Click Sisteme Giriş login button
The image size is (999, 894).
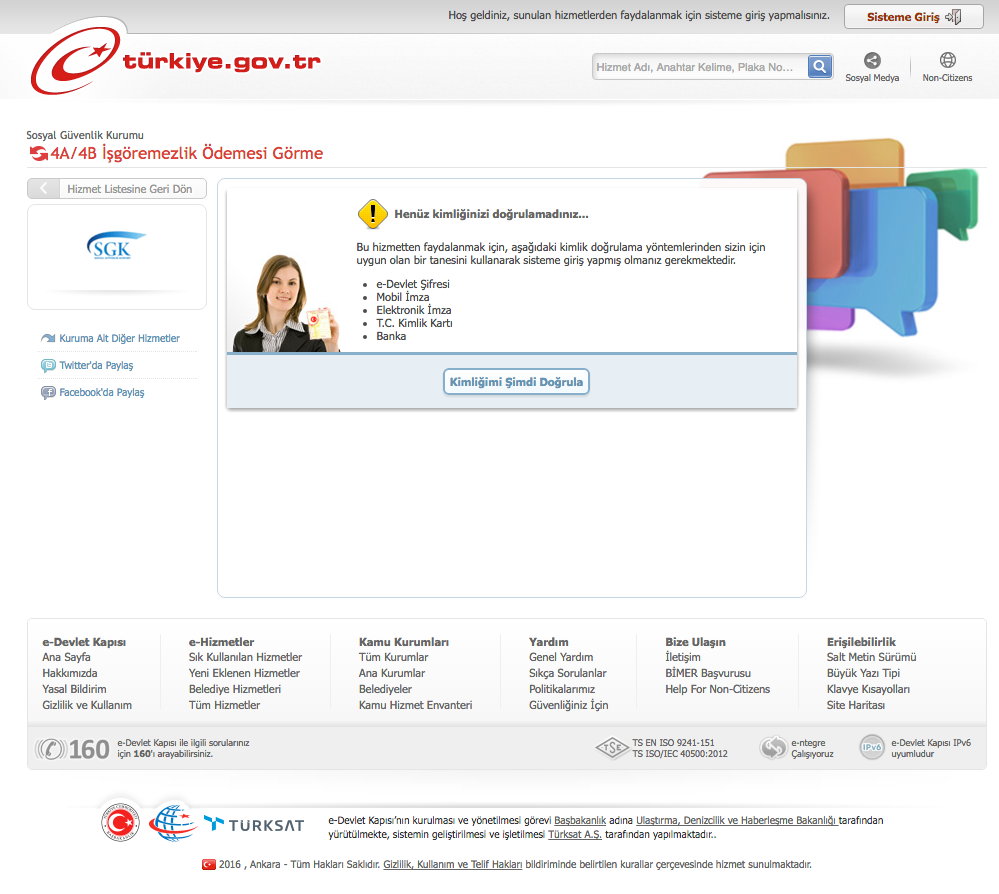click(x=914, y=17)
